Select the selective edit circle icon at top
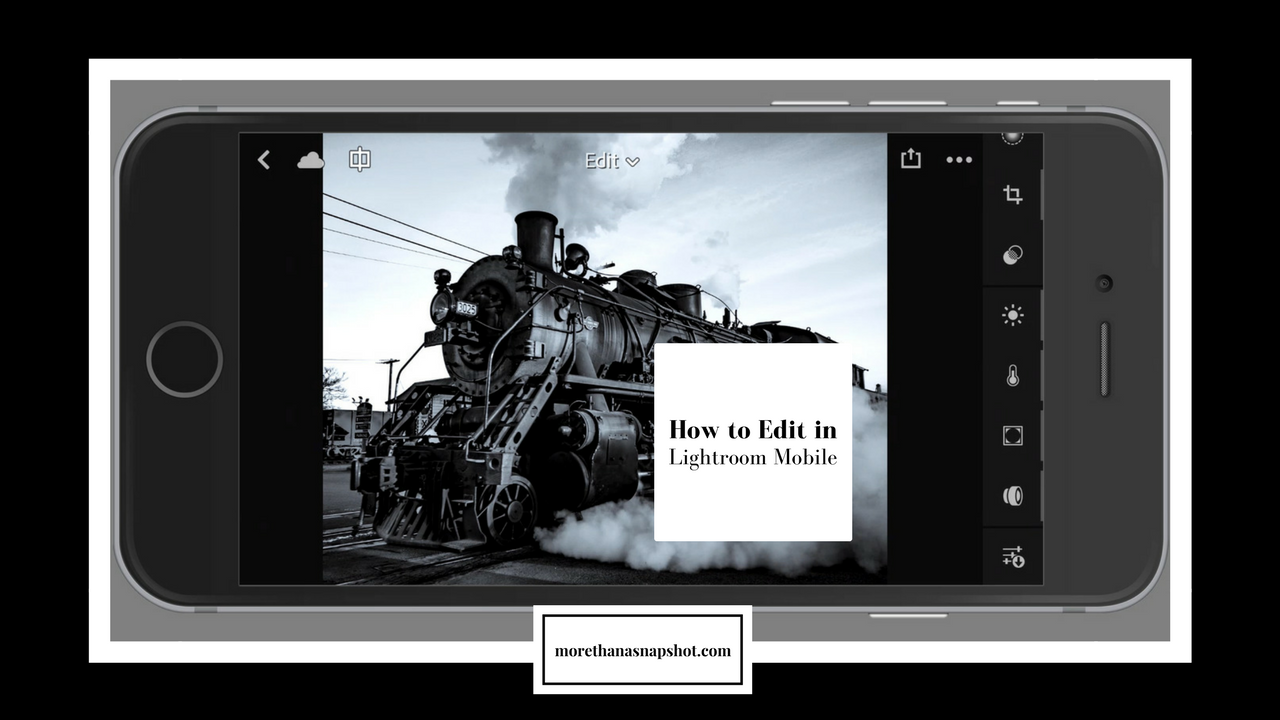 [x=1013, y=138]
